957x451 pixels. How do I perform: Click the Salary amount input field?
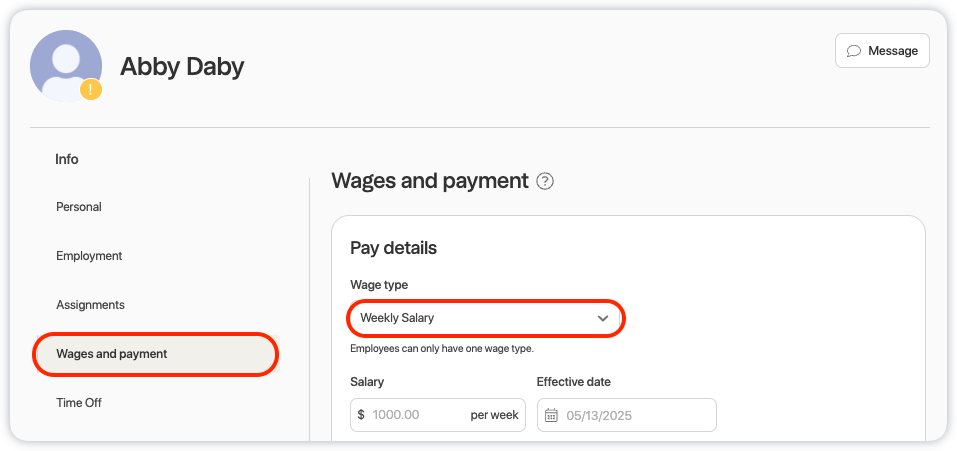[438, 415]
